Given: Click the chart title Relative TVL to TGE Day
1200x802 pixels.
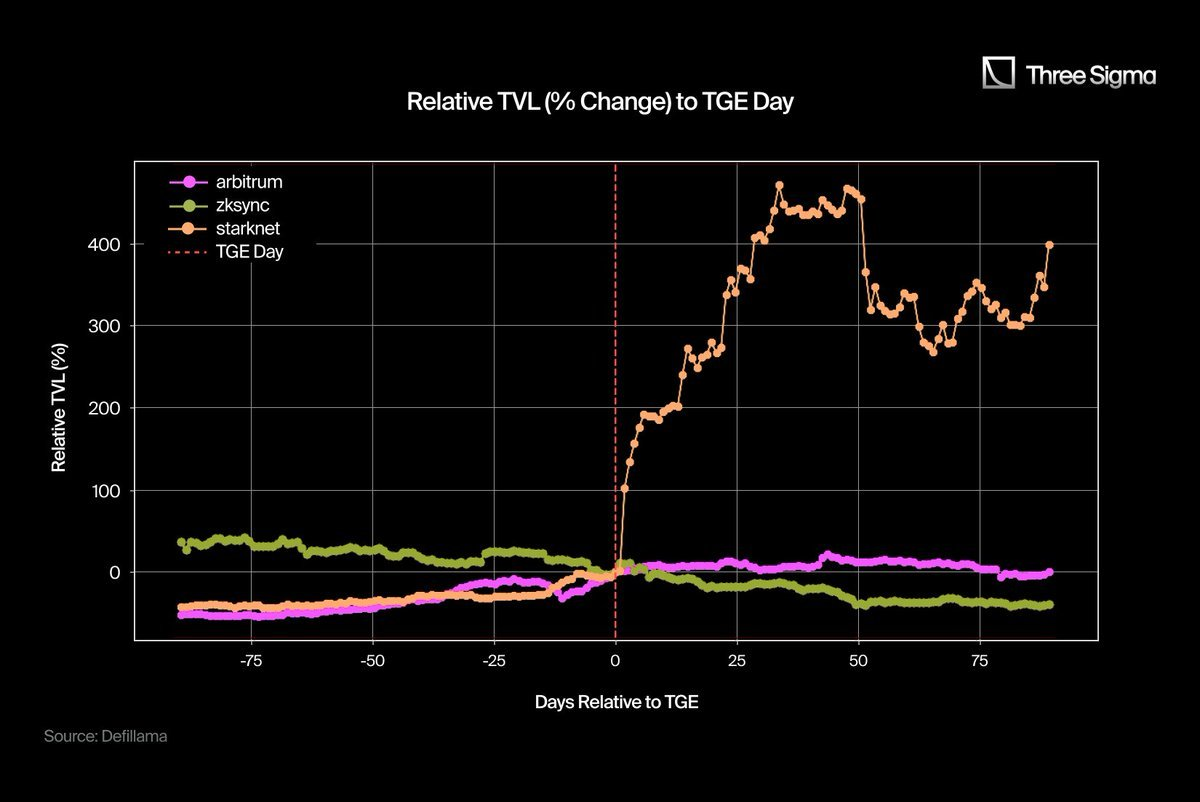Looking at the screenshot, I should 600,103.
